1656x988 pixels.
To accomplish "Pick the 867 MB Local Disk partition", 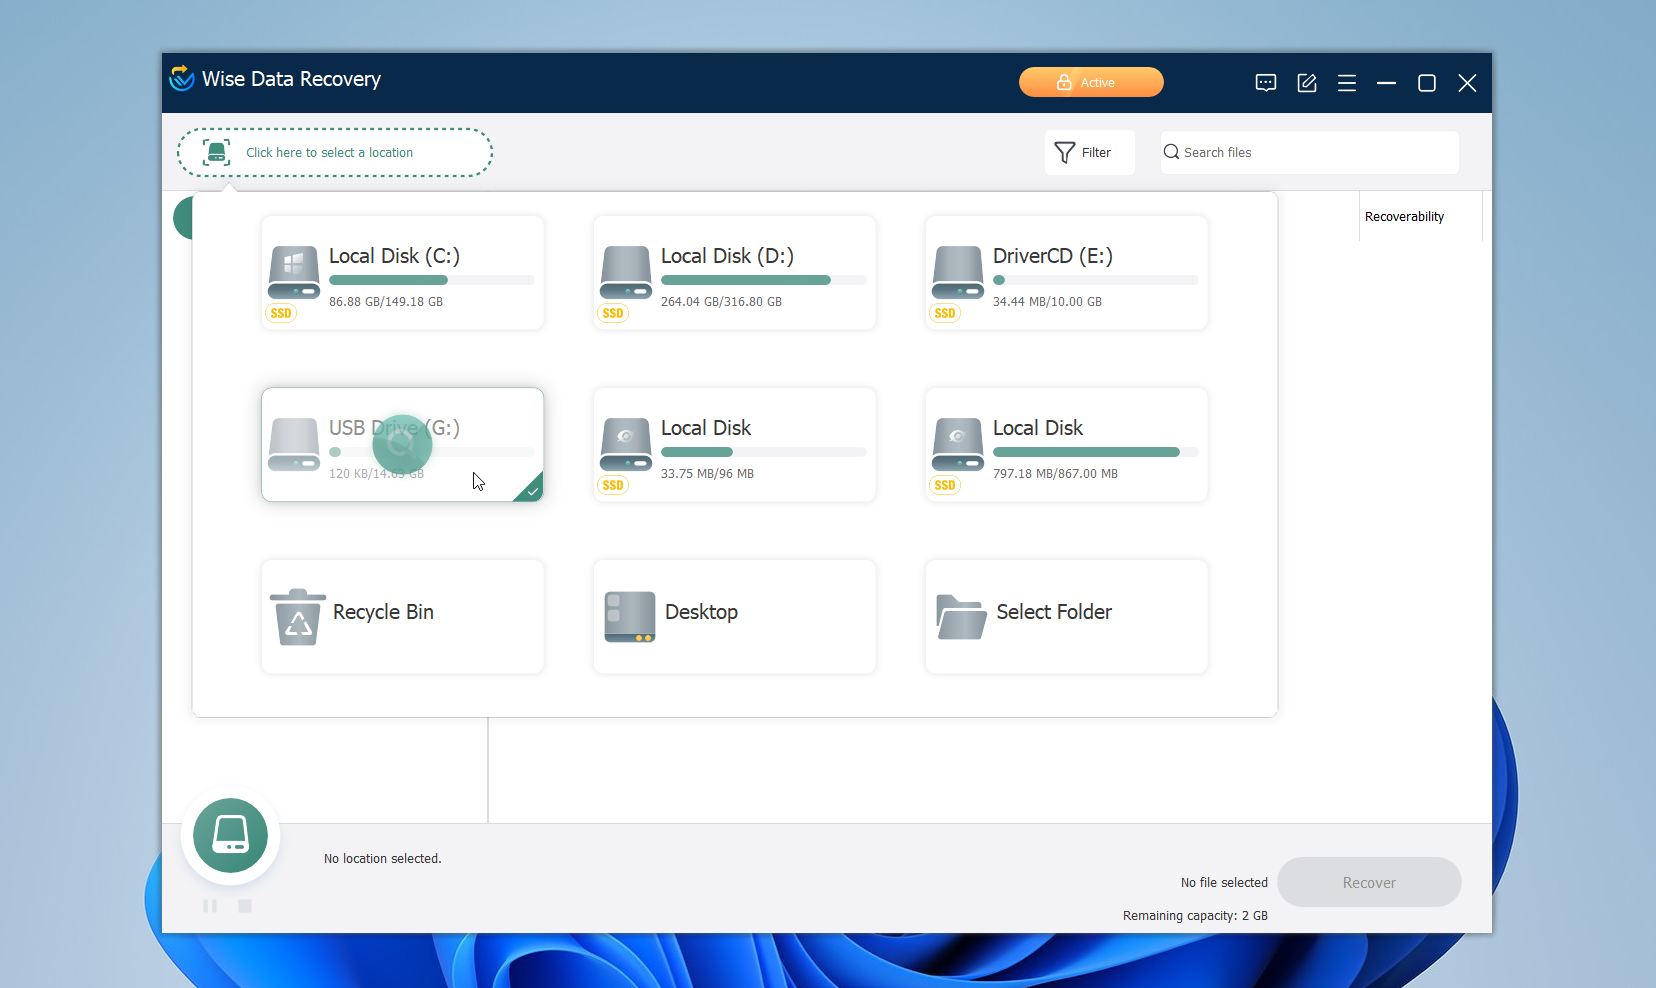I will pyautogui.click(x=1066, y=445).
